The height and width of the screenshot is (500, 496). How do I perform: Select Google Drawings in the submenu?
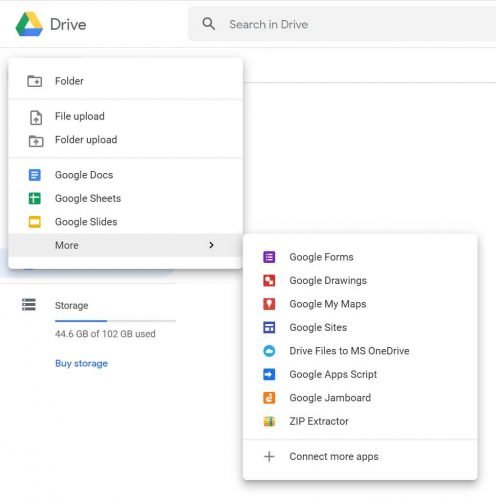pos(360,280)
